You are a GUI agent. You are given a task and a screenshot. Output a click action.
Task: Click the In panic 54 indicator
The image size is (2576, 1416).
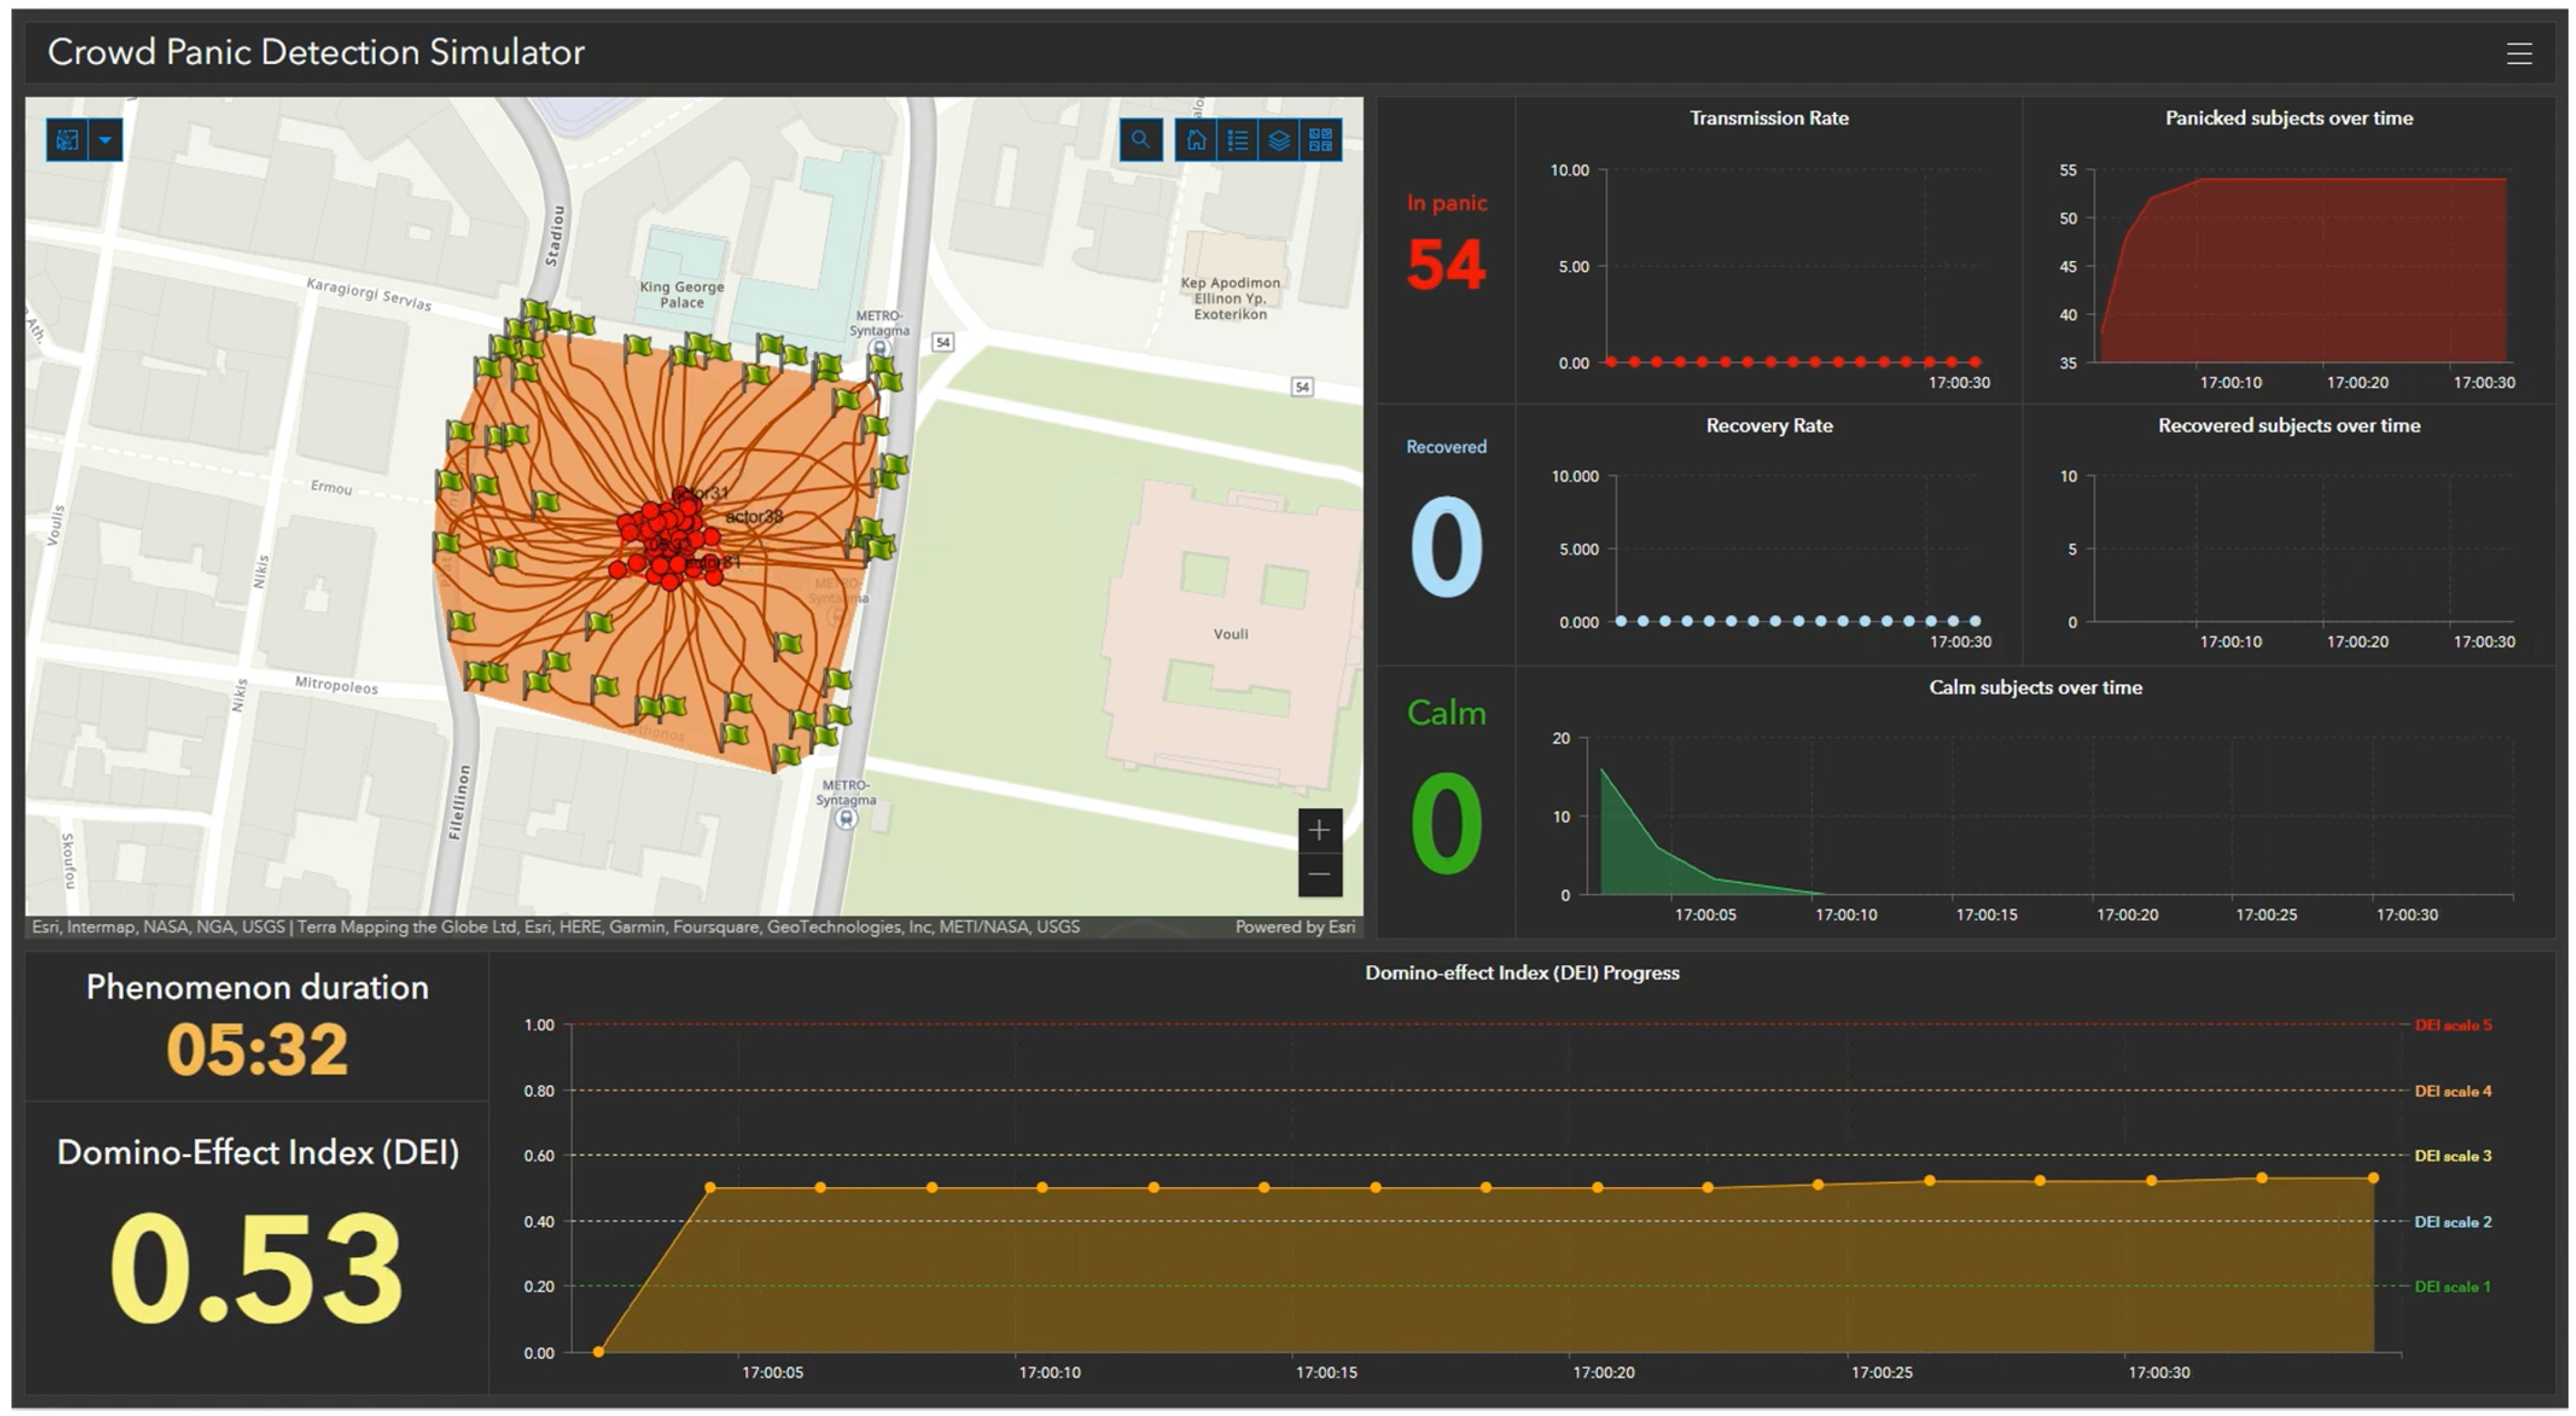tap(1445, 265)
